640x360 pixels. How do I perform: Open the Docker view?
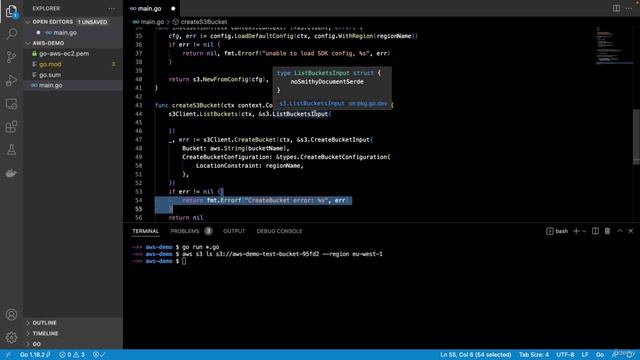click(x=11, y=173)
